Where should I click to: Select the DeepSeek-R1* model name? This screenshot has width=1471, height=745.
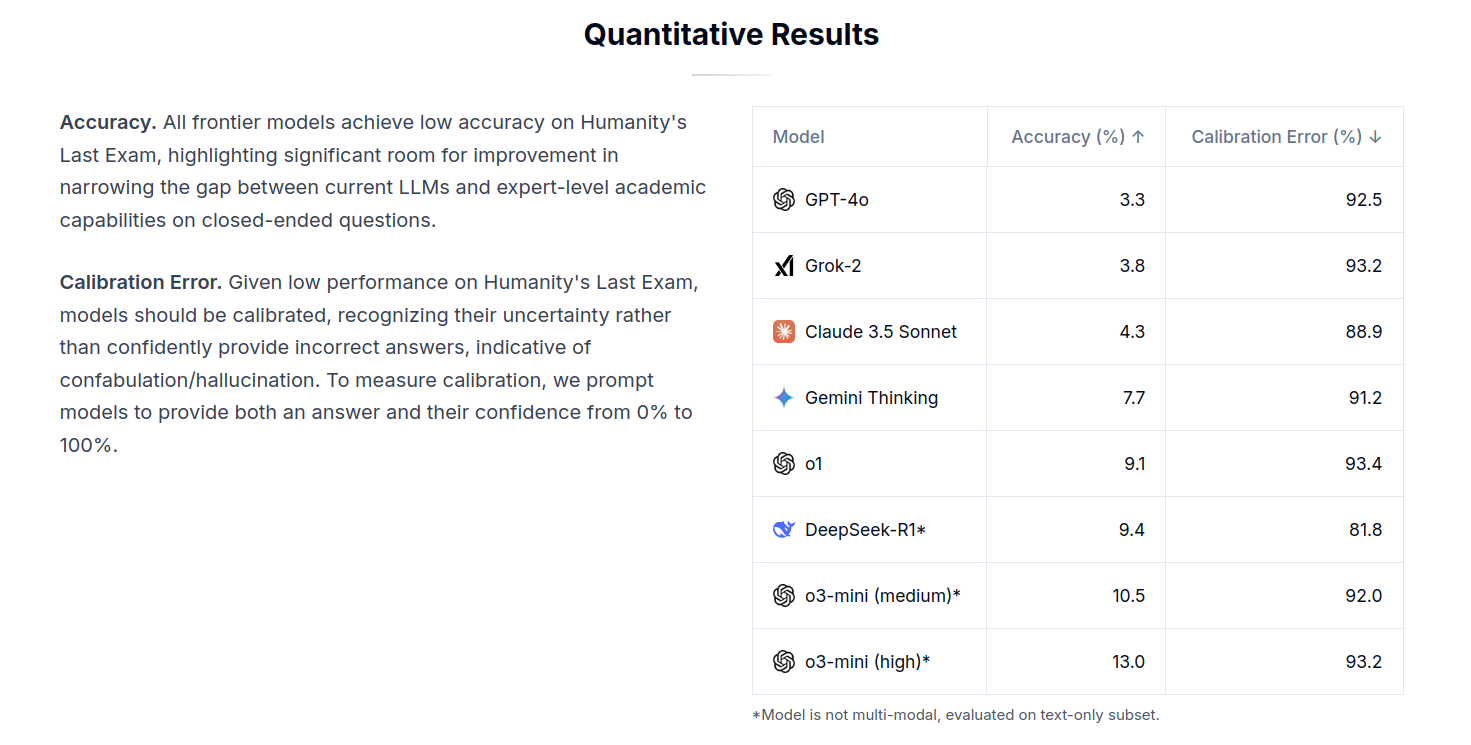coord(866,530)
